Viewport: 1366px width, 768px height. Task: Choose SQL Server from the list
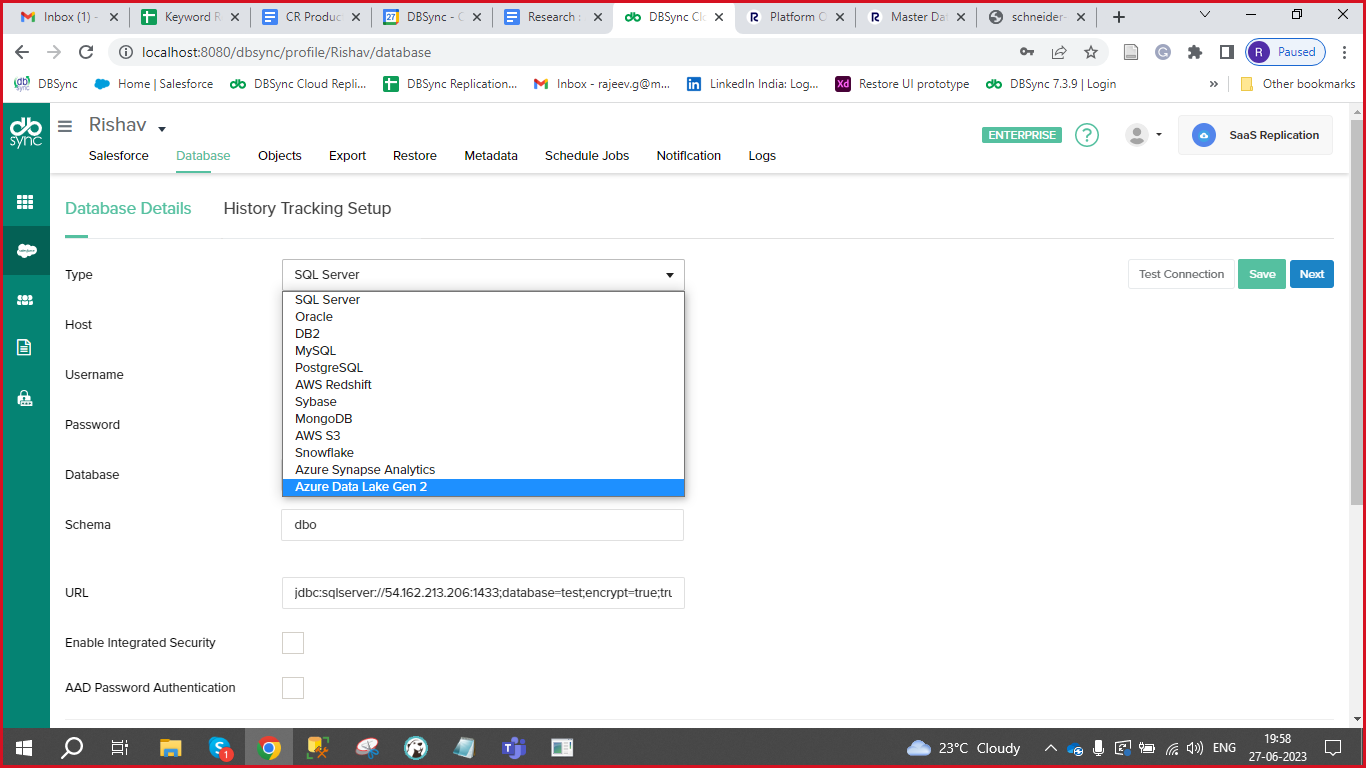(x=483, y=300)
